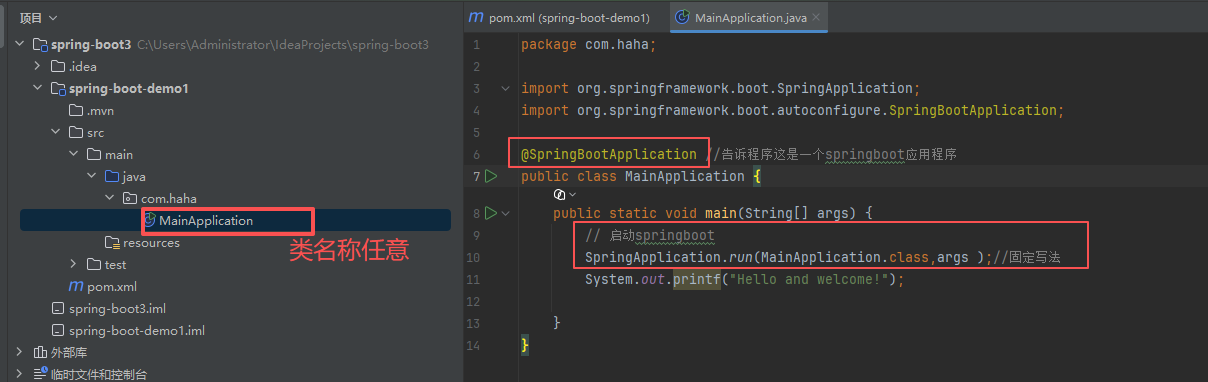Click the MainApplication class icon in tree
Viewport: 1208px width, 382px height.
(x=150, y=220)
